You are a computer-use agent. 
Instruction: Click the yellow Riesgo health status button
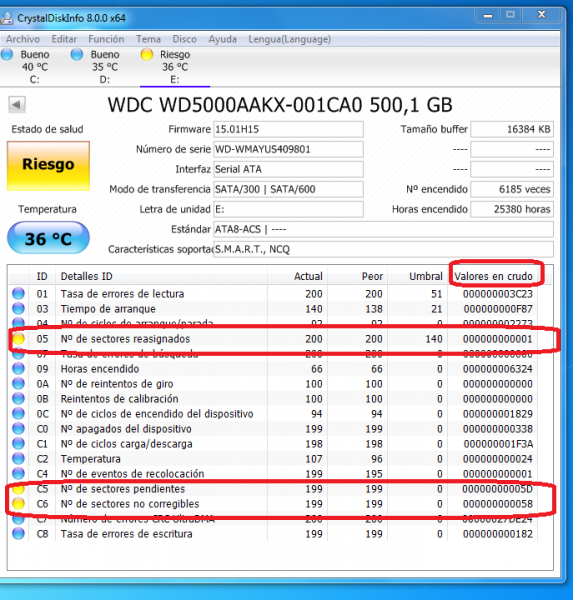click(x=48, y=166)
